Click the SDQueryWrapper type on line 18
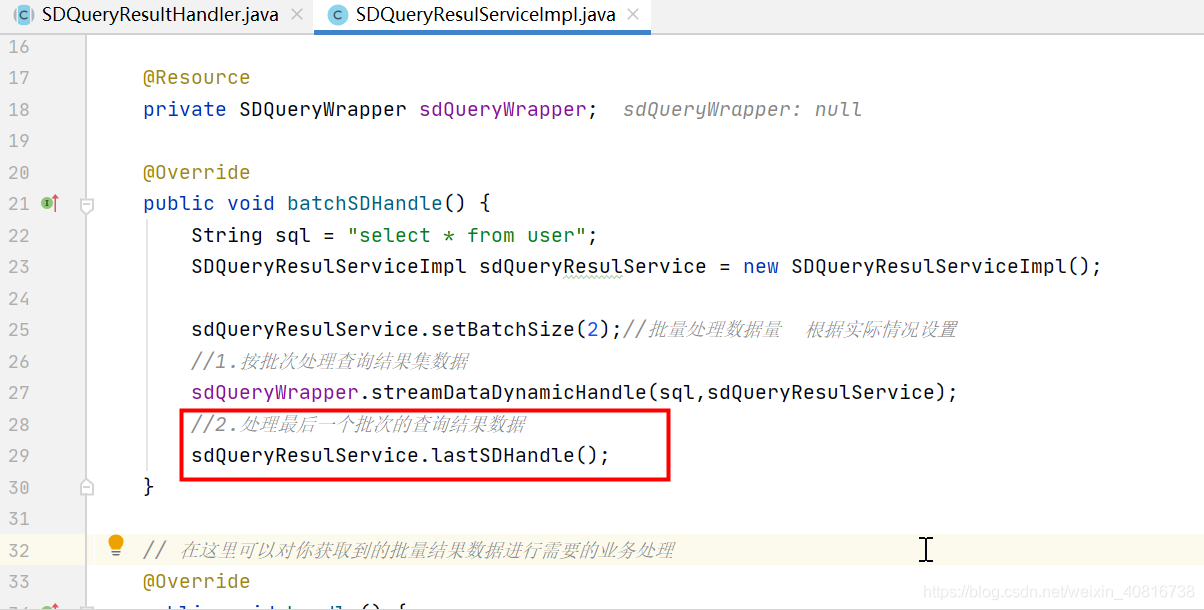The height and width of the screenshot is (610, 1204). click(323, 109)
